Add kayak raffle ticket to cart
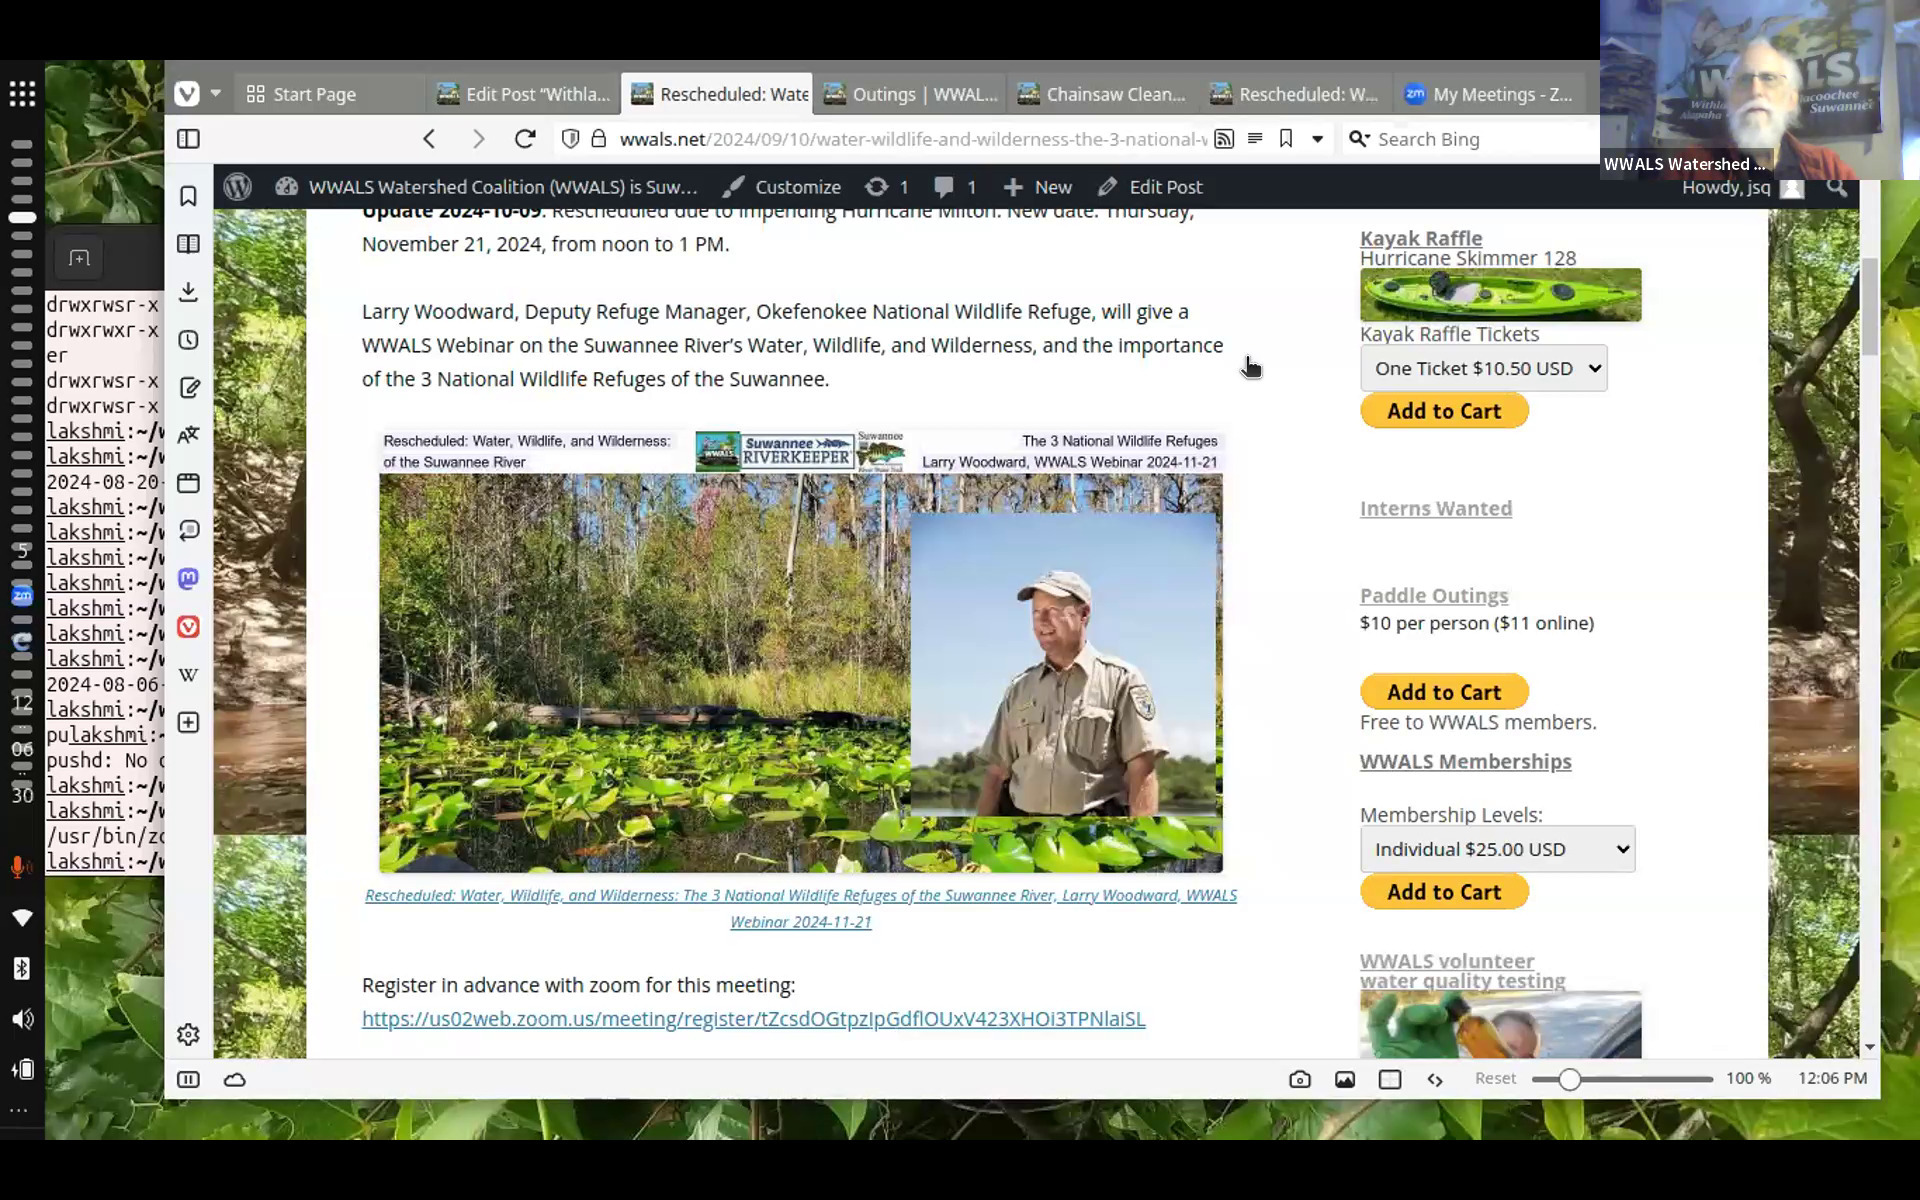This screenshot has width=1920, height=1200. click(x=1444, y=411)
